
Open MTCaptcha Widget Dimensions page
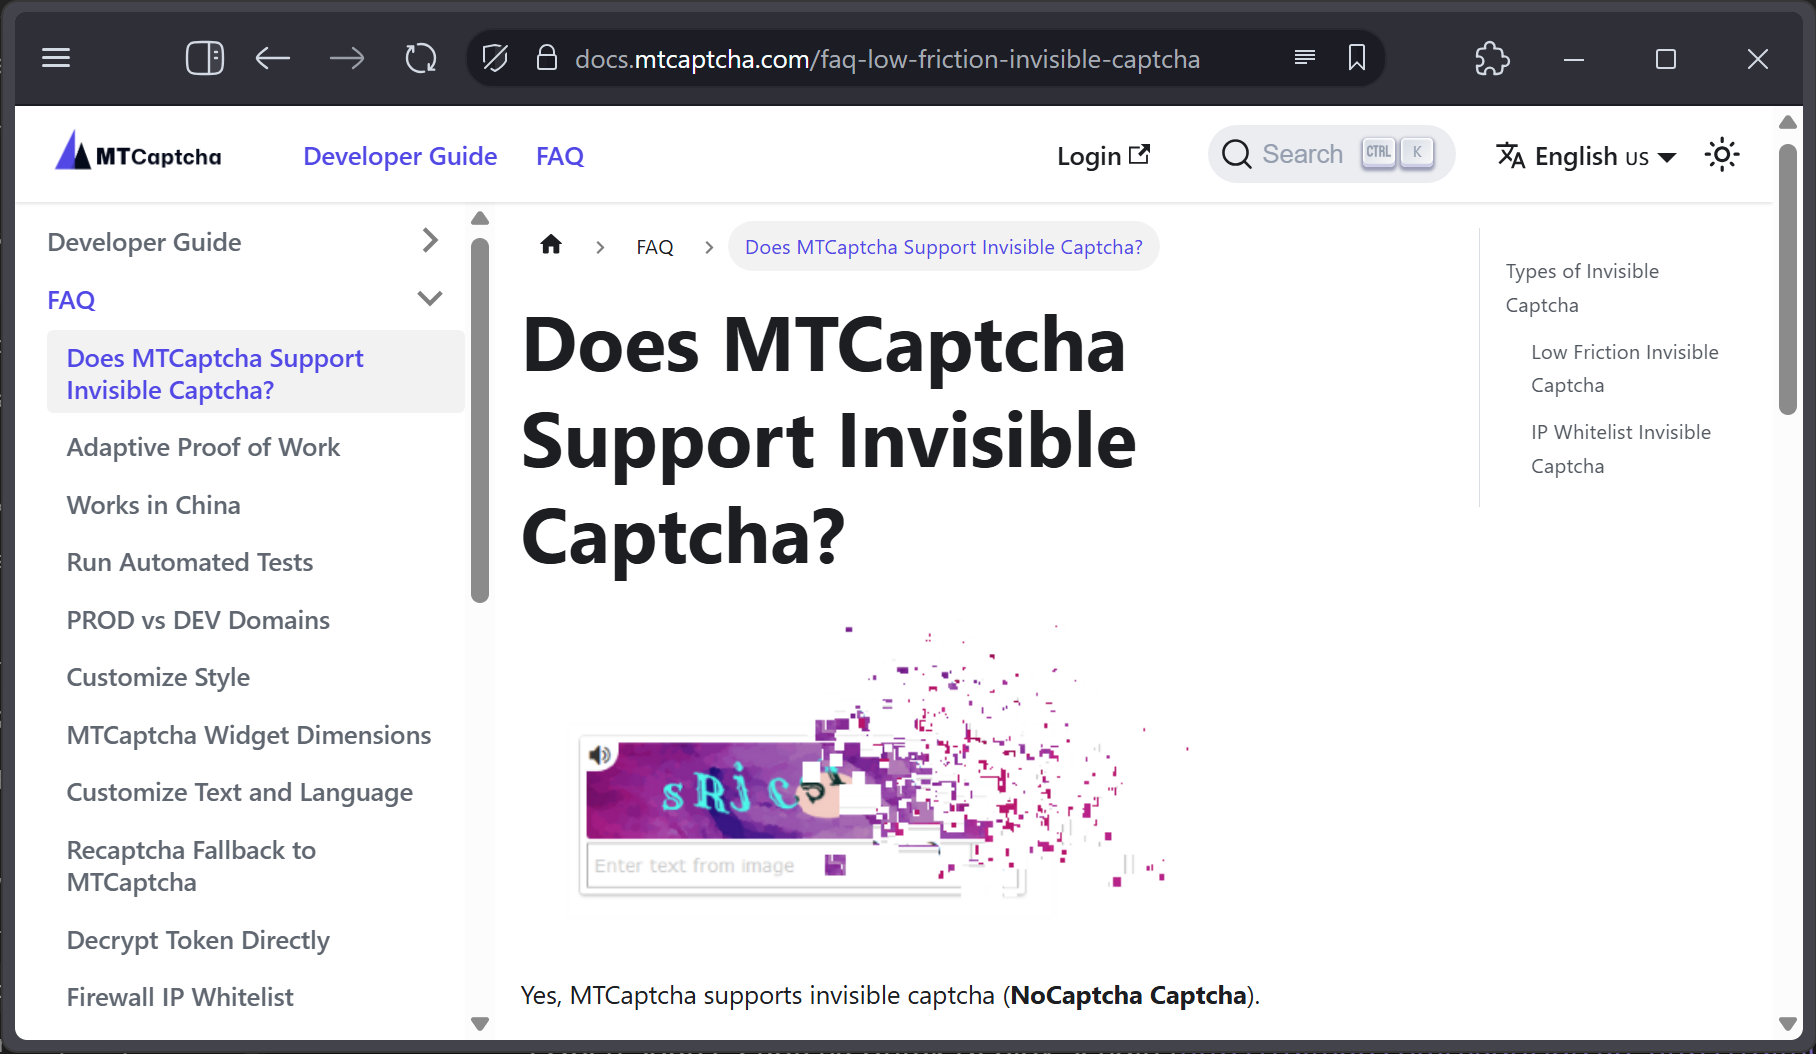tap(249, 735)
